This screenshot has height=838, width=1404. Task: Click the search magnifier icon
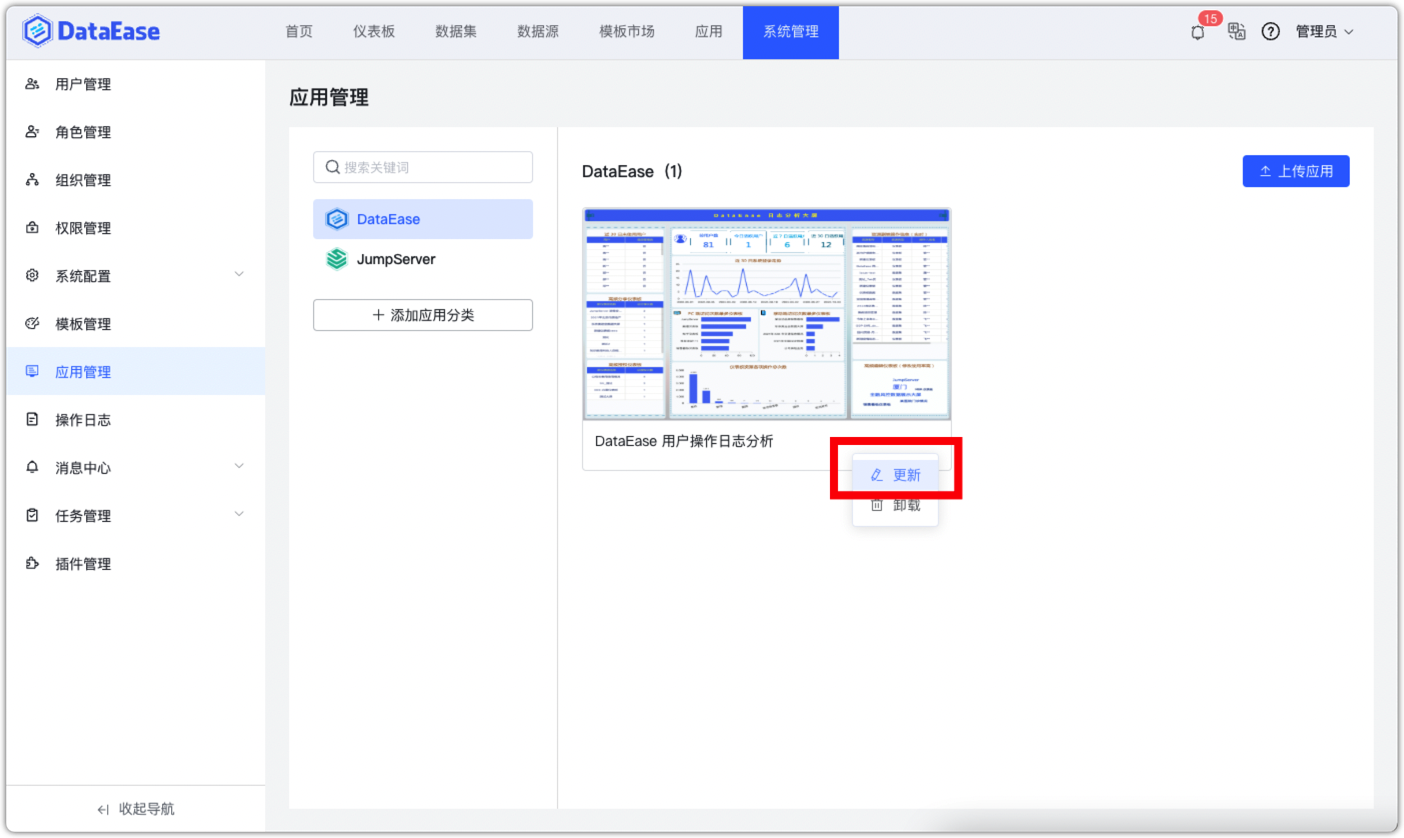[332, 168]
